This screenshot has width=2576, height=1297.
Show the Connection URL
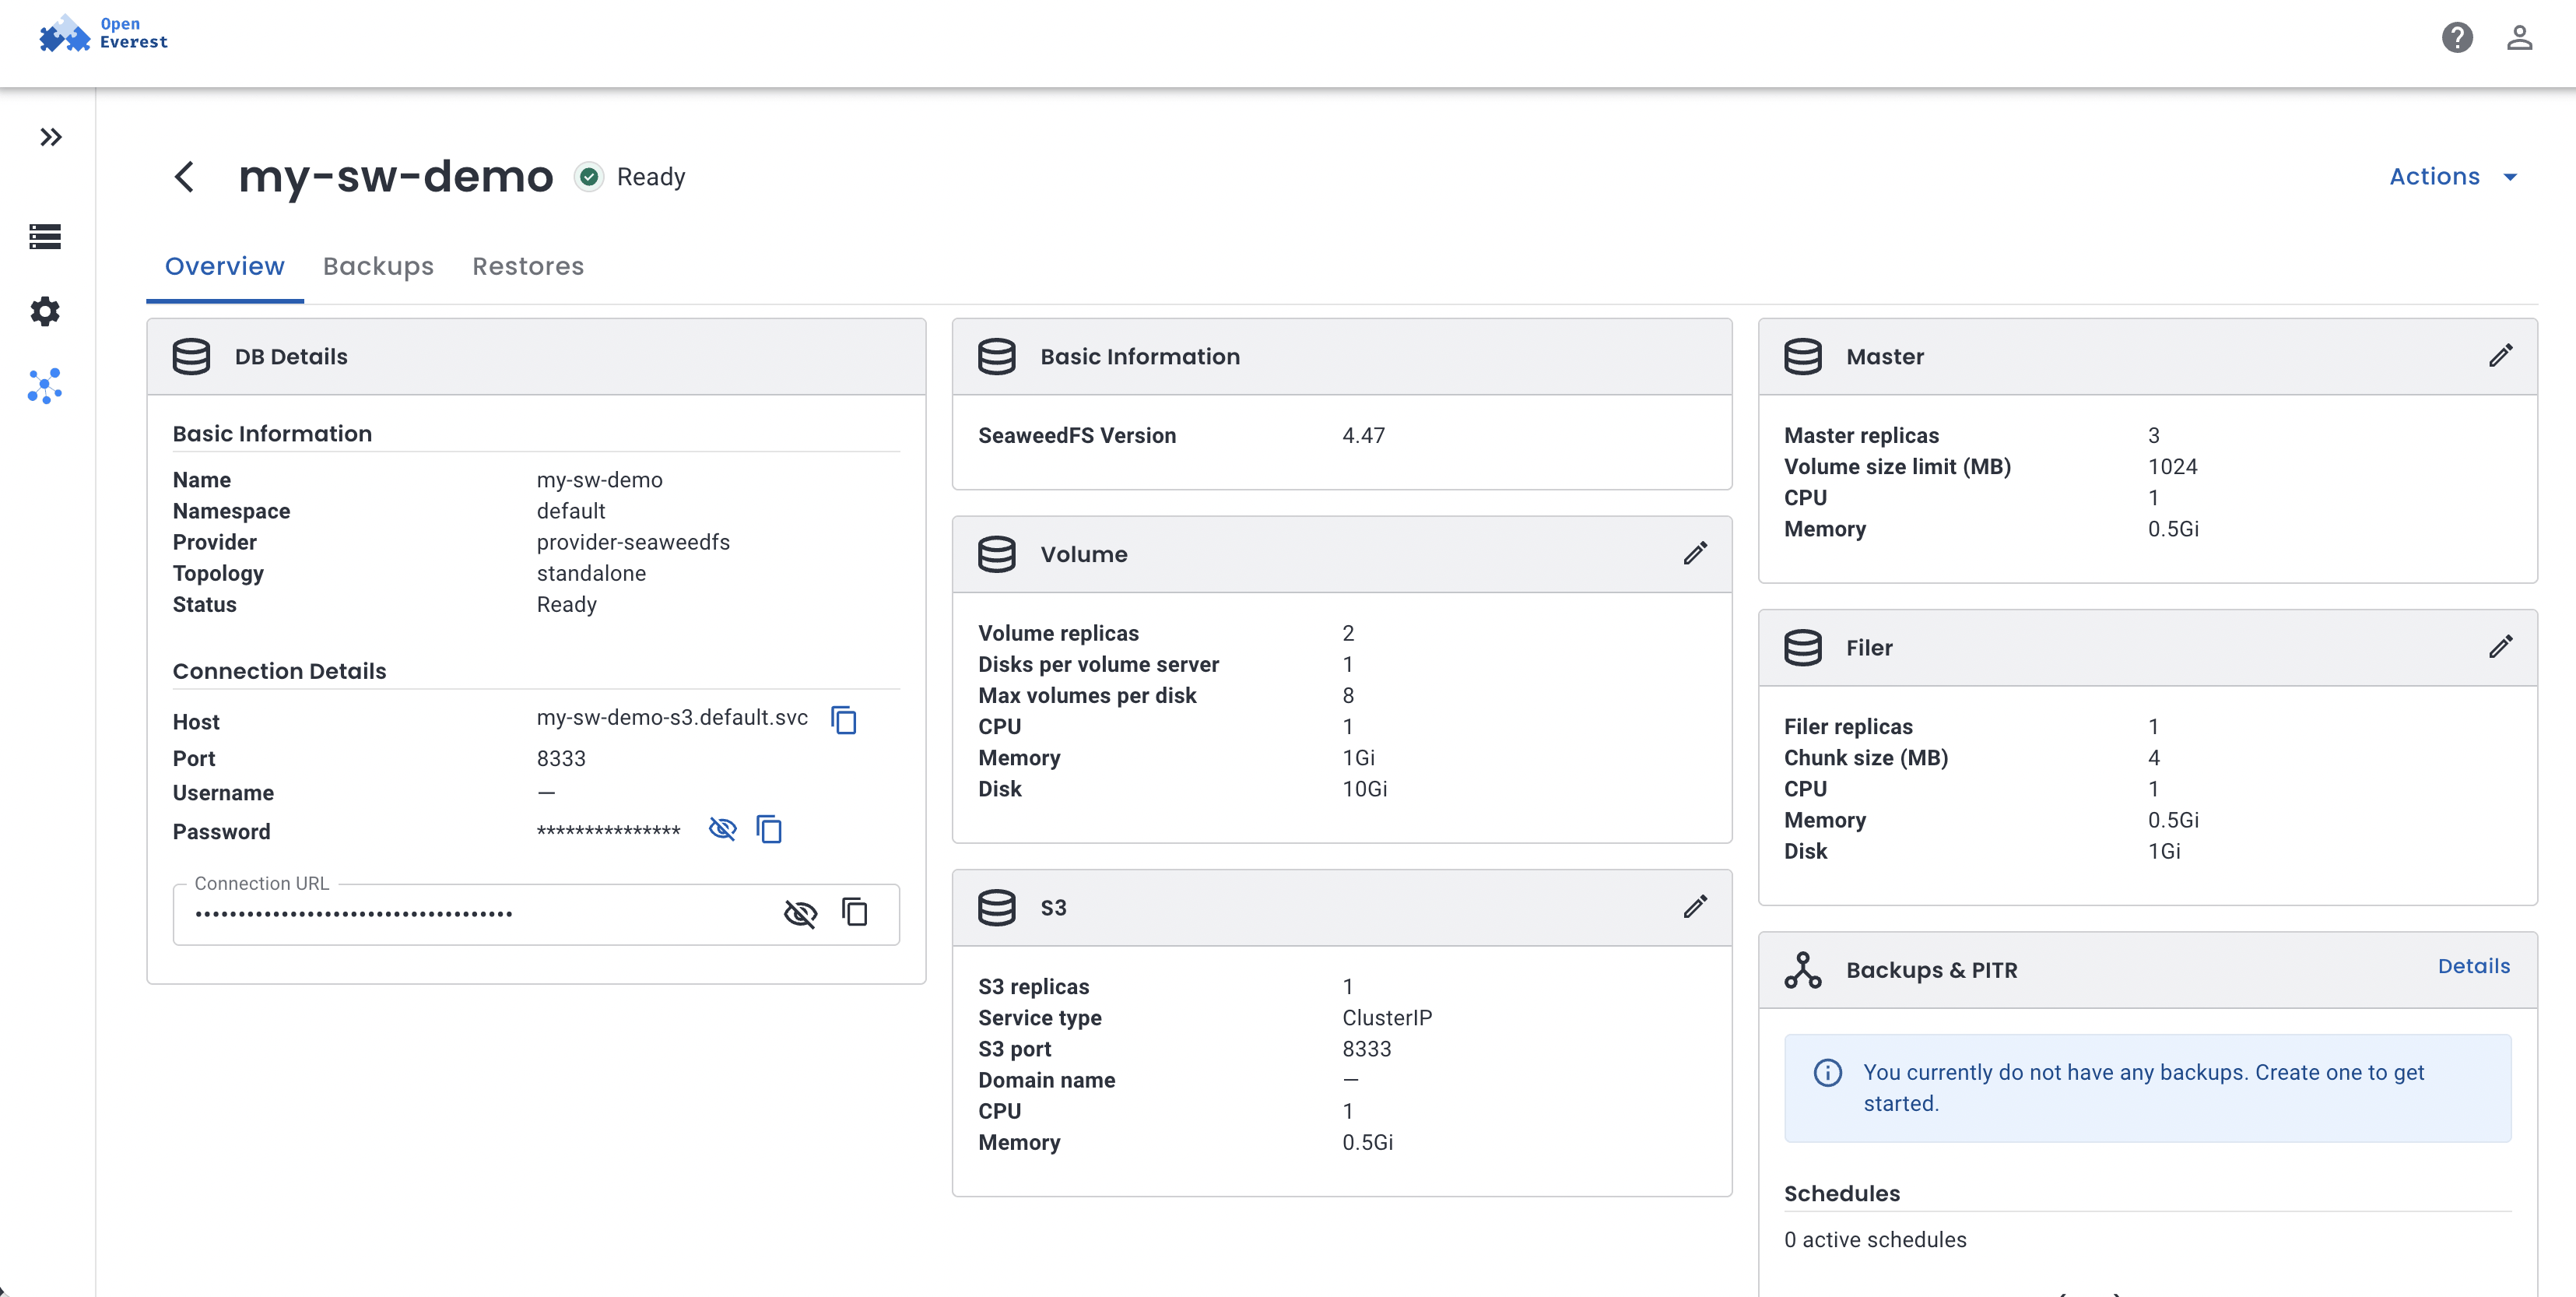[800, 913]
